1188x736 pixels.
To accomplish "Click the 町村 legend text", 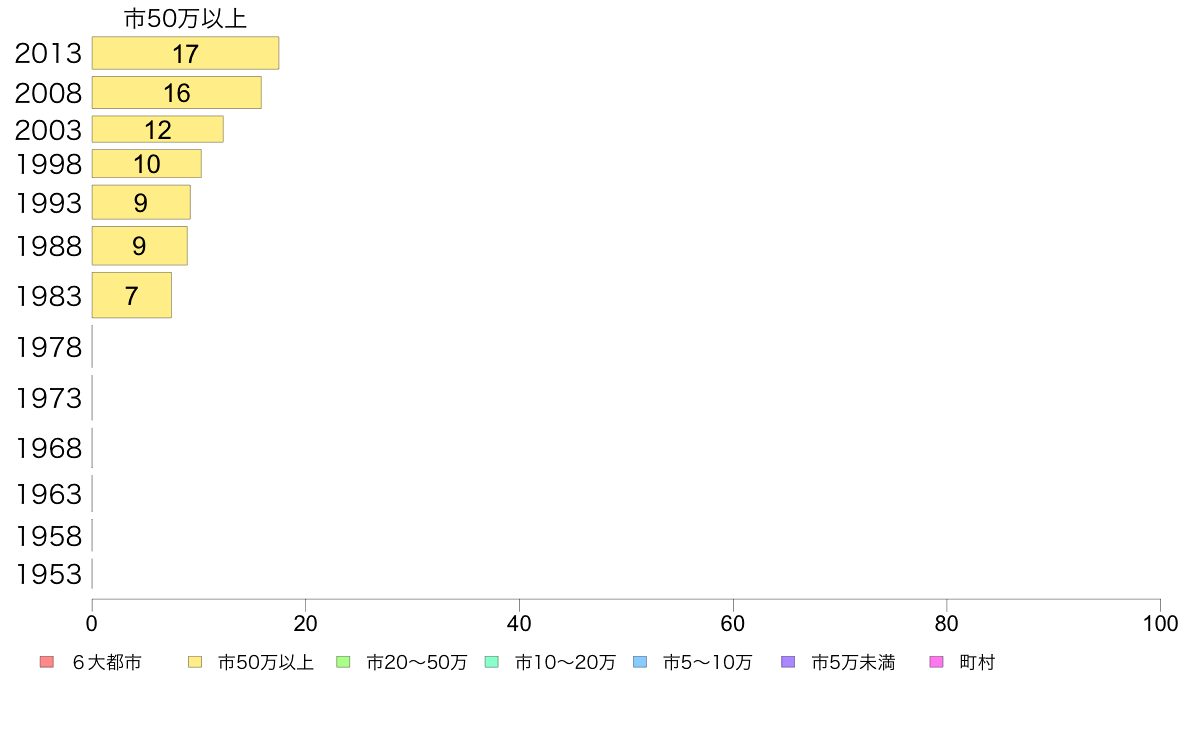I will pyautogui.click(x=977, y=662).
